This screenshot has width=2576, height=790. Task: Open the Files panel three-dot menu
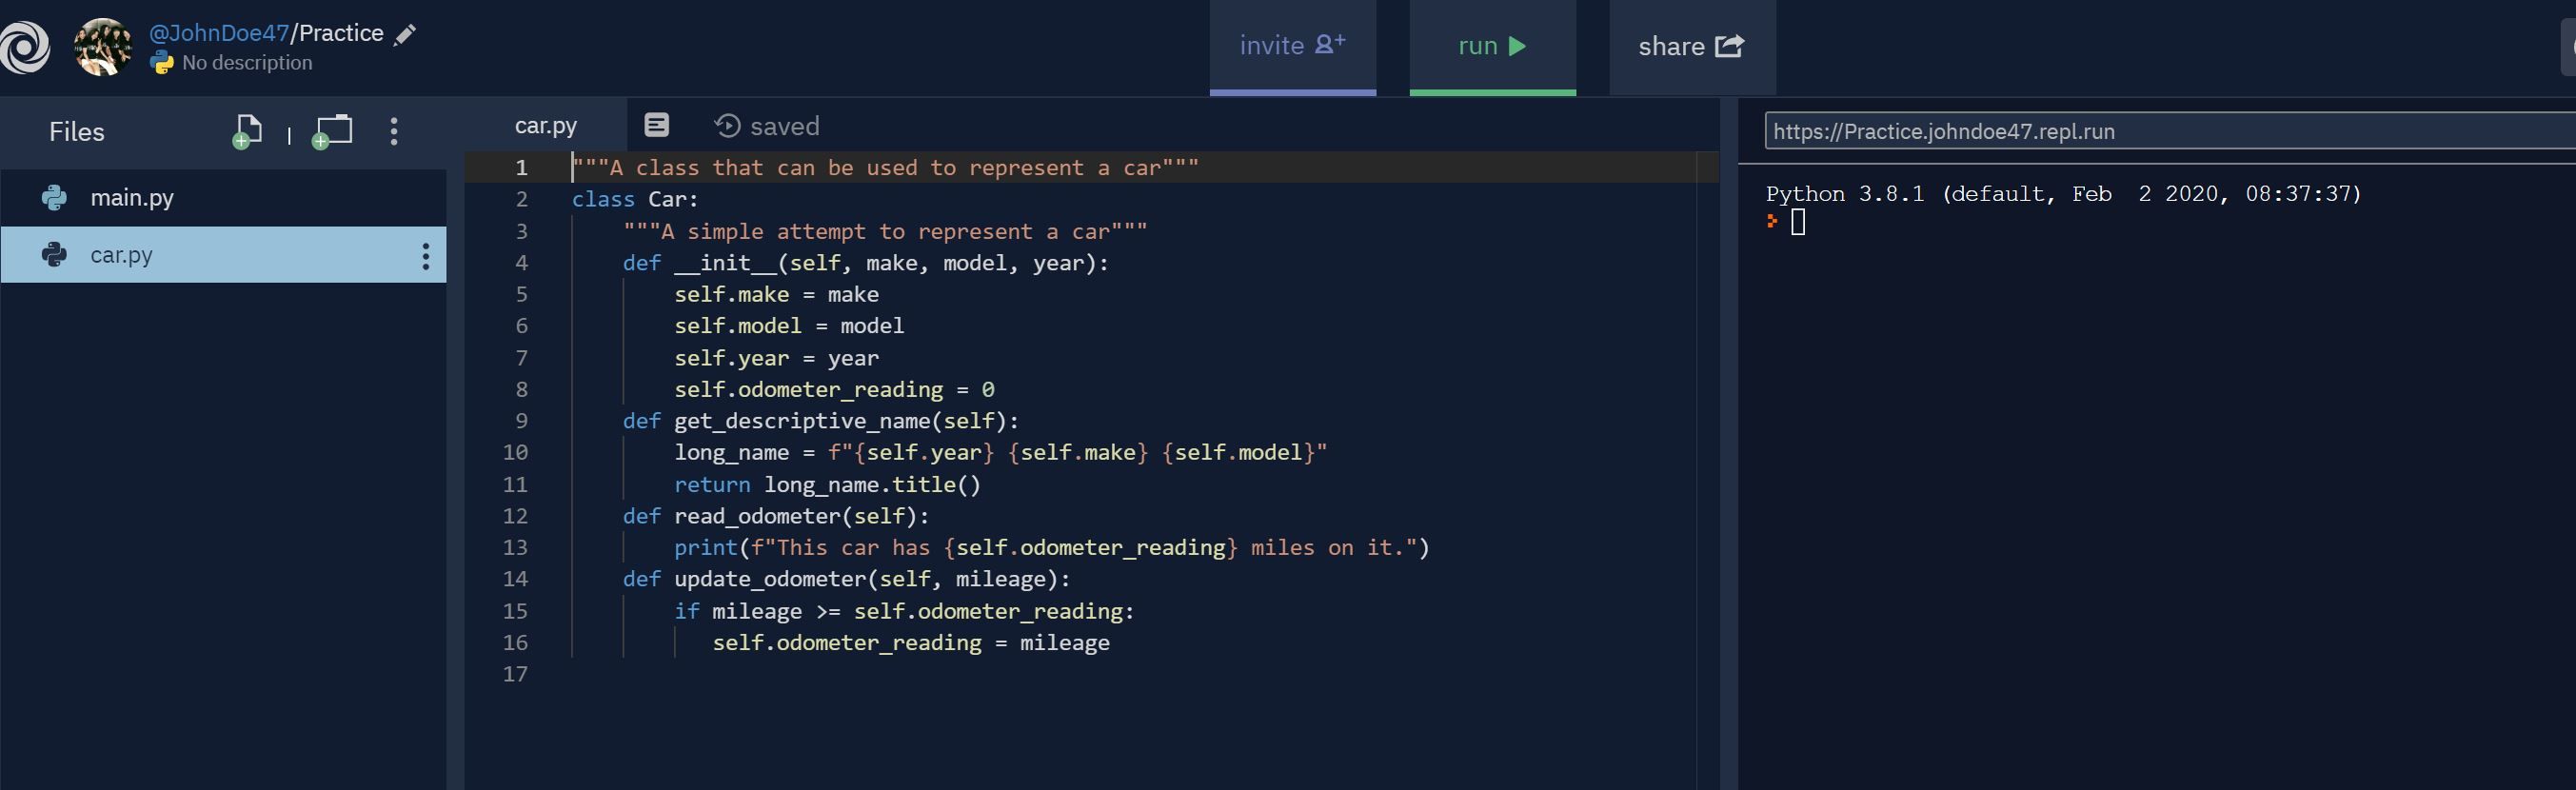[x=394, y=132]
